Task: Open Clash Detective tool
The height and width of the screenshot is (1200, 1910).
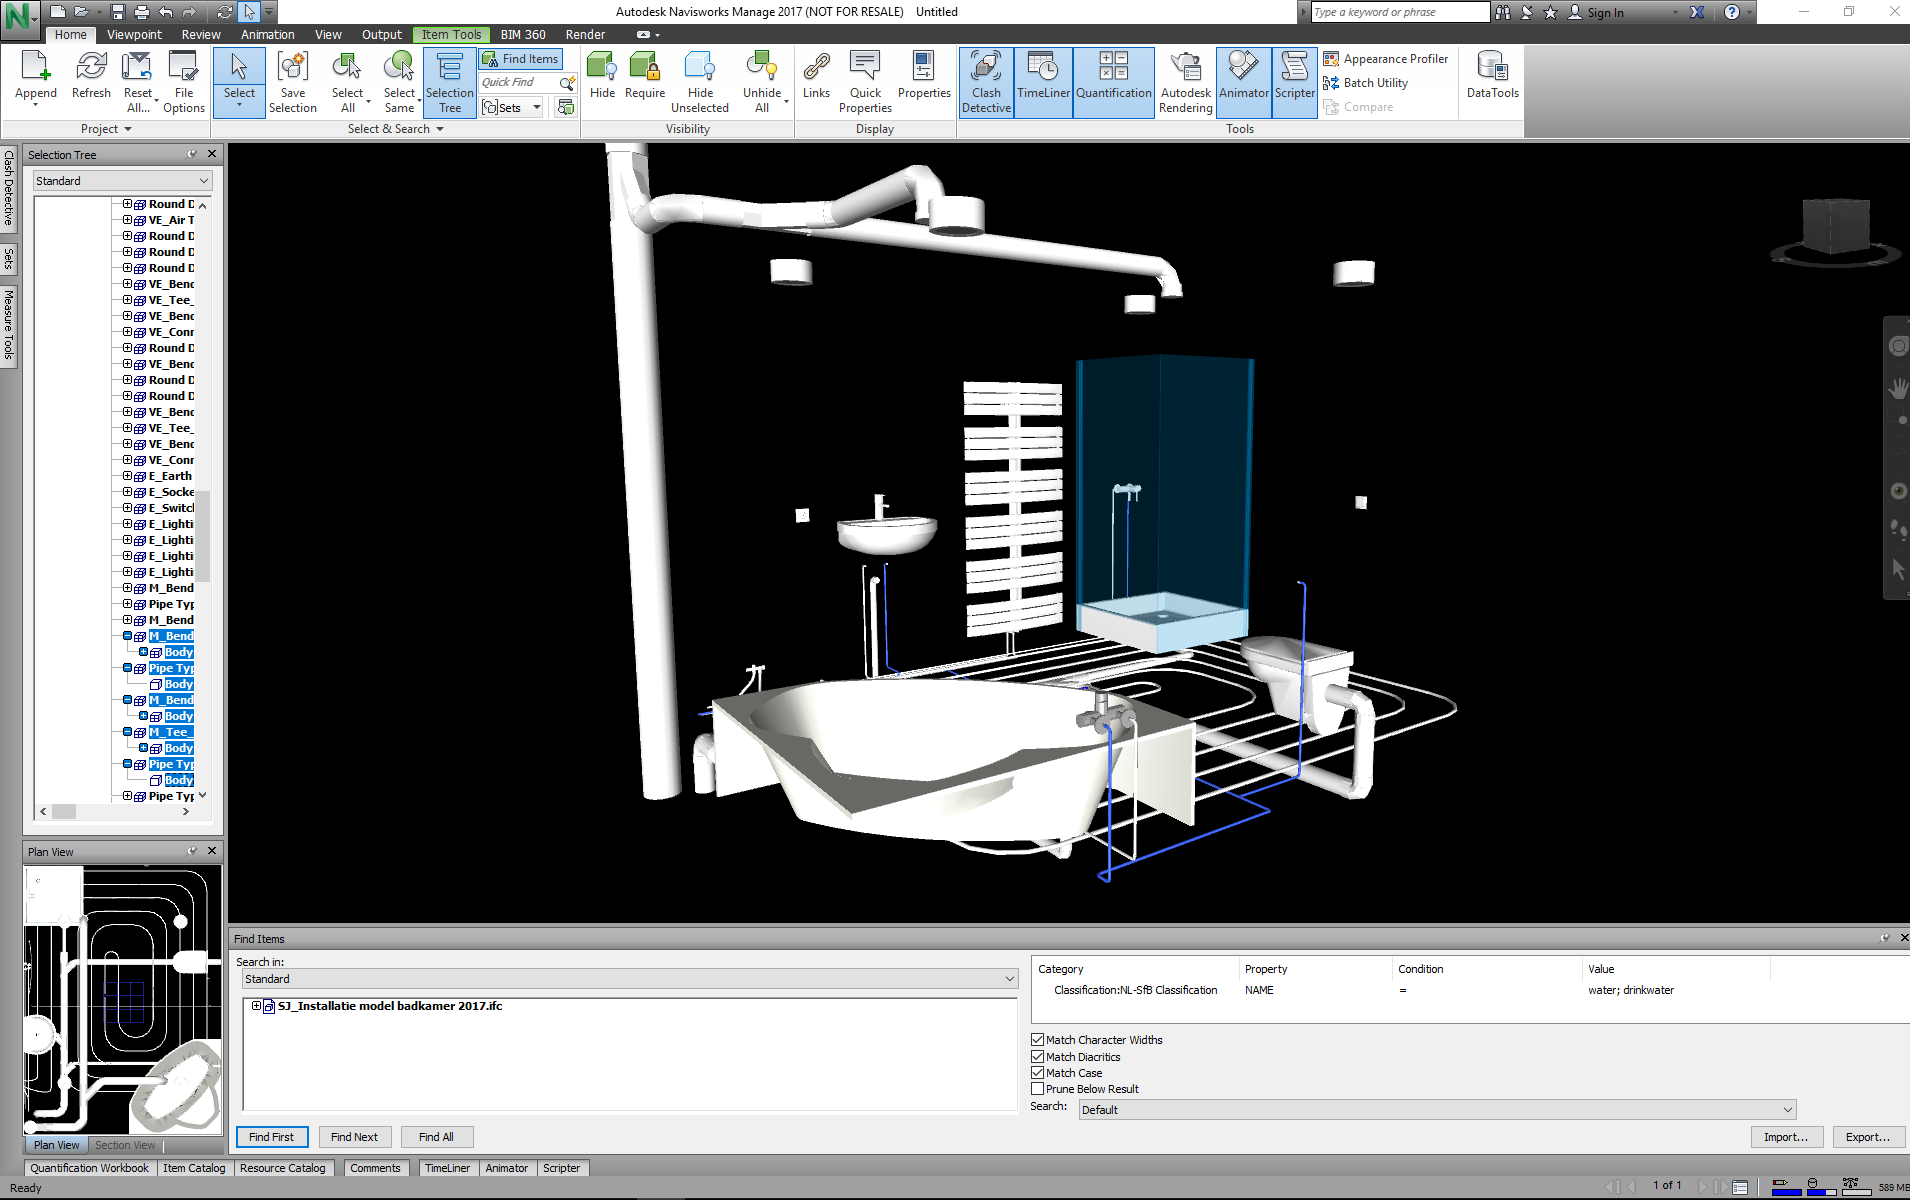Action: point(986,81)
